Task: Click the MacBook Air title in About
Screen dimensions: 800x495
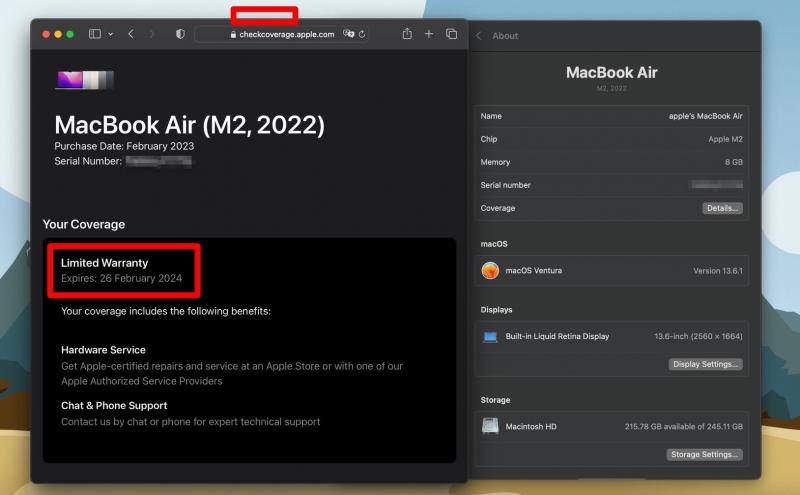Action: pyautogui.click(x=611, y=72)
